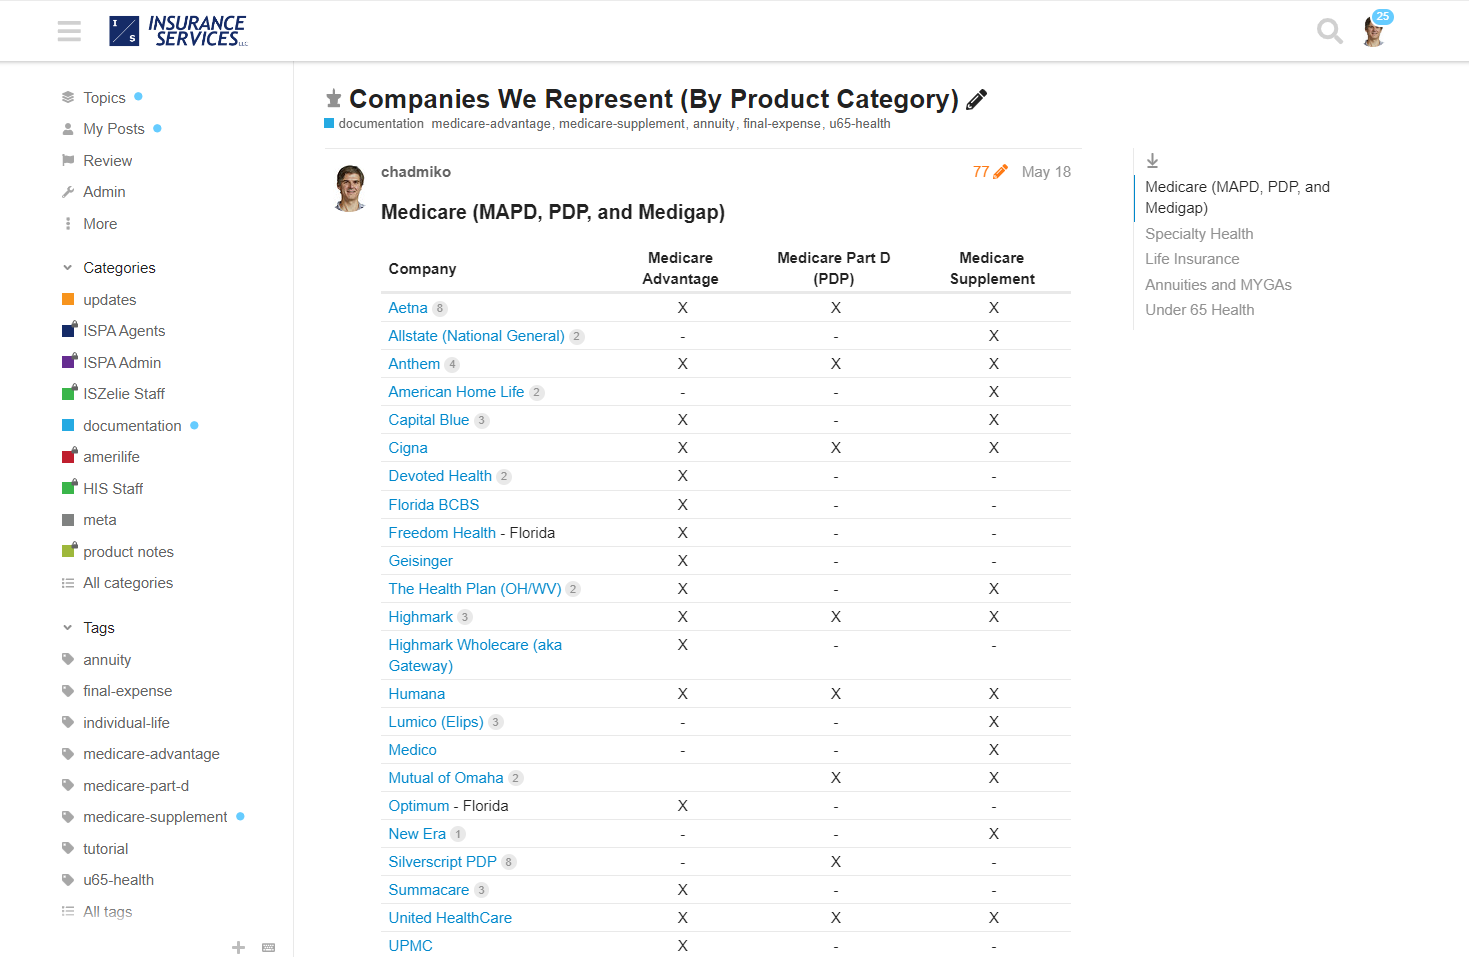Collapse the Categories sidebar section
The image size is (1469, 957).
coord(67,268)
